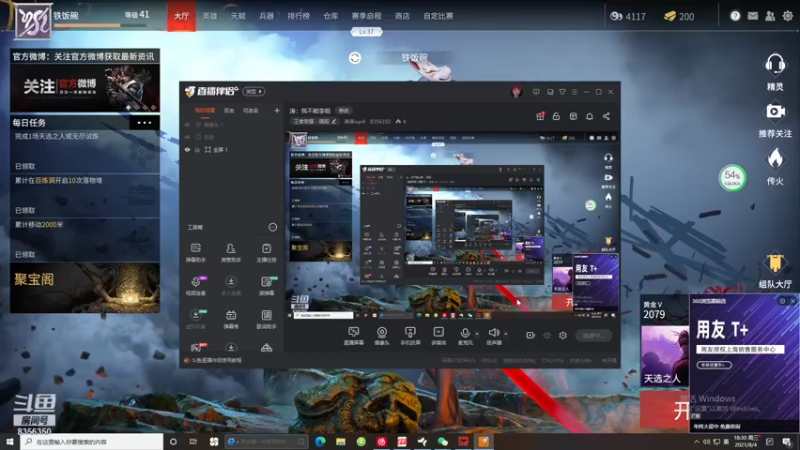This screenshot has width=800, height=450.
Task: Click the 传火 flame icon
Action: (774, 159)
